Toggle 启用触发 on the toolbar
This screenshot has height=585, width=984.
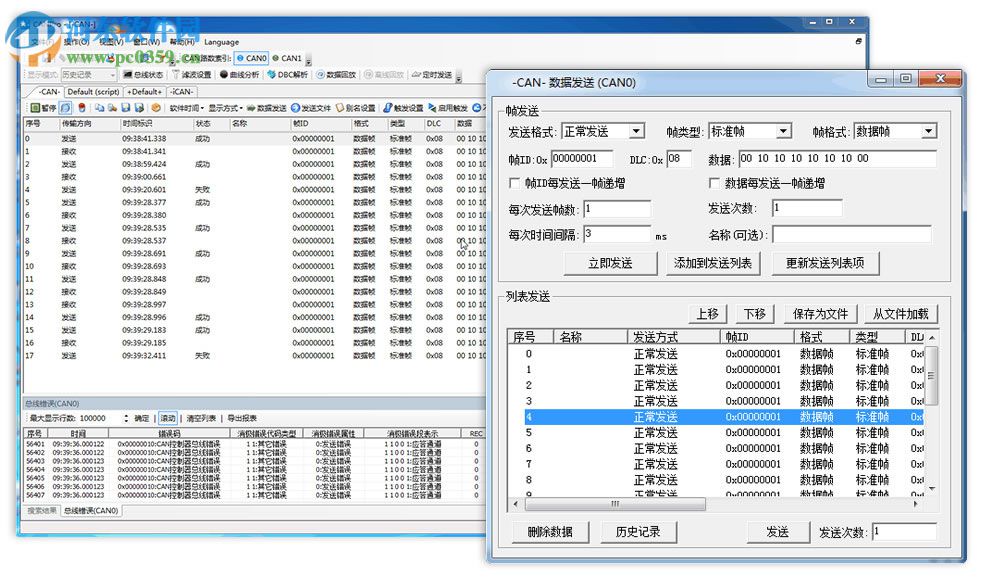(452, 105)
